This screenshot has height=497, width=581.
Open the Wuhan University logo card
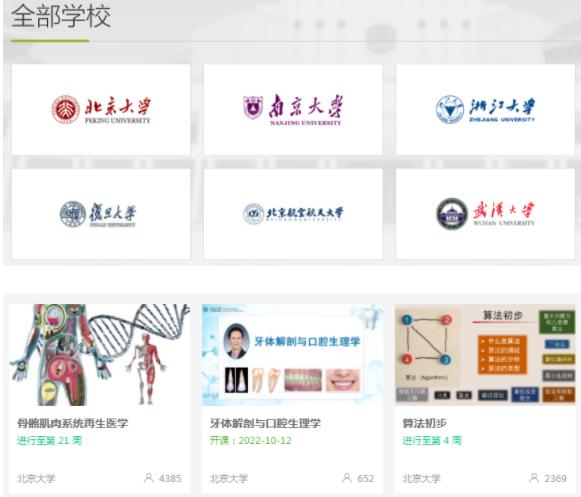click(485, 213)
